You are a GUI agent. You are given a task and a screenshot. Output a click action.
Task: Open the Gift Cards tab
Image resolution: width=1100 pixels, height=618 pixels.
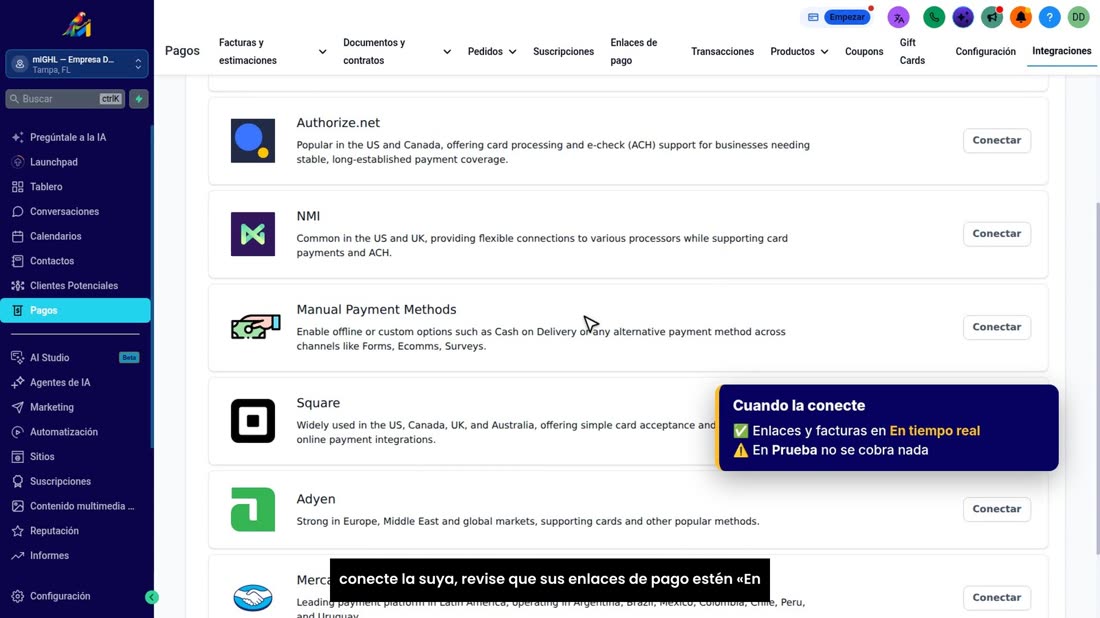(912, 51)
